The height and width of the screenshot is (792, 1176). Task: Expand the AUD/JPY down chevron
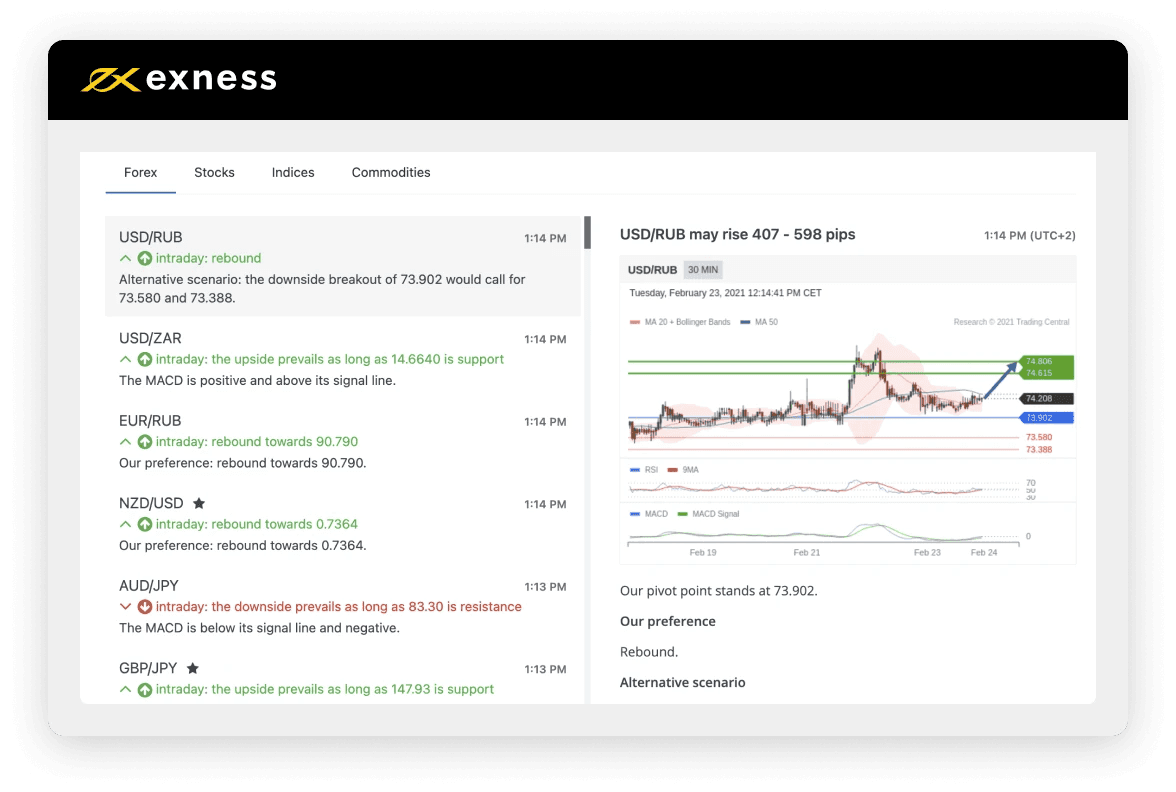pos(125,607)
